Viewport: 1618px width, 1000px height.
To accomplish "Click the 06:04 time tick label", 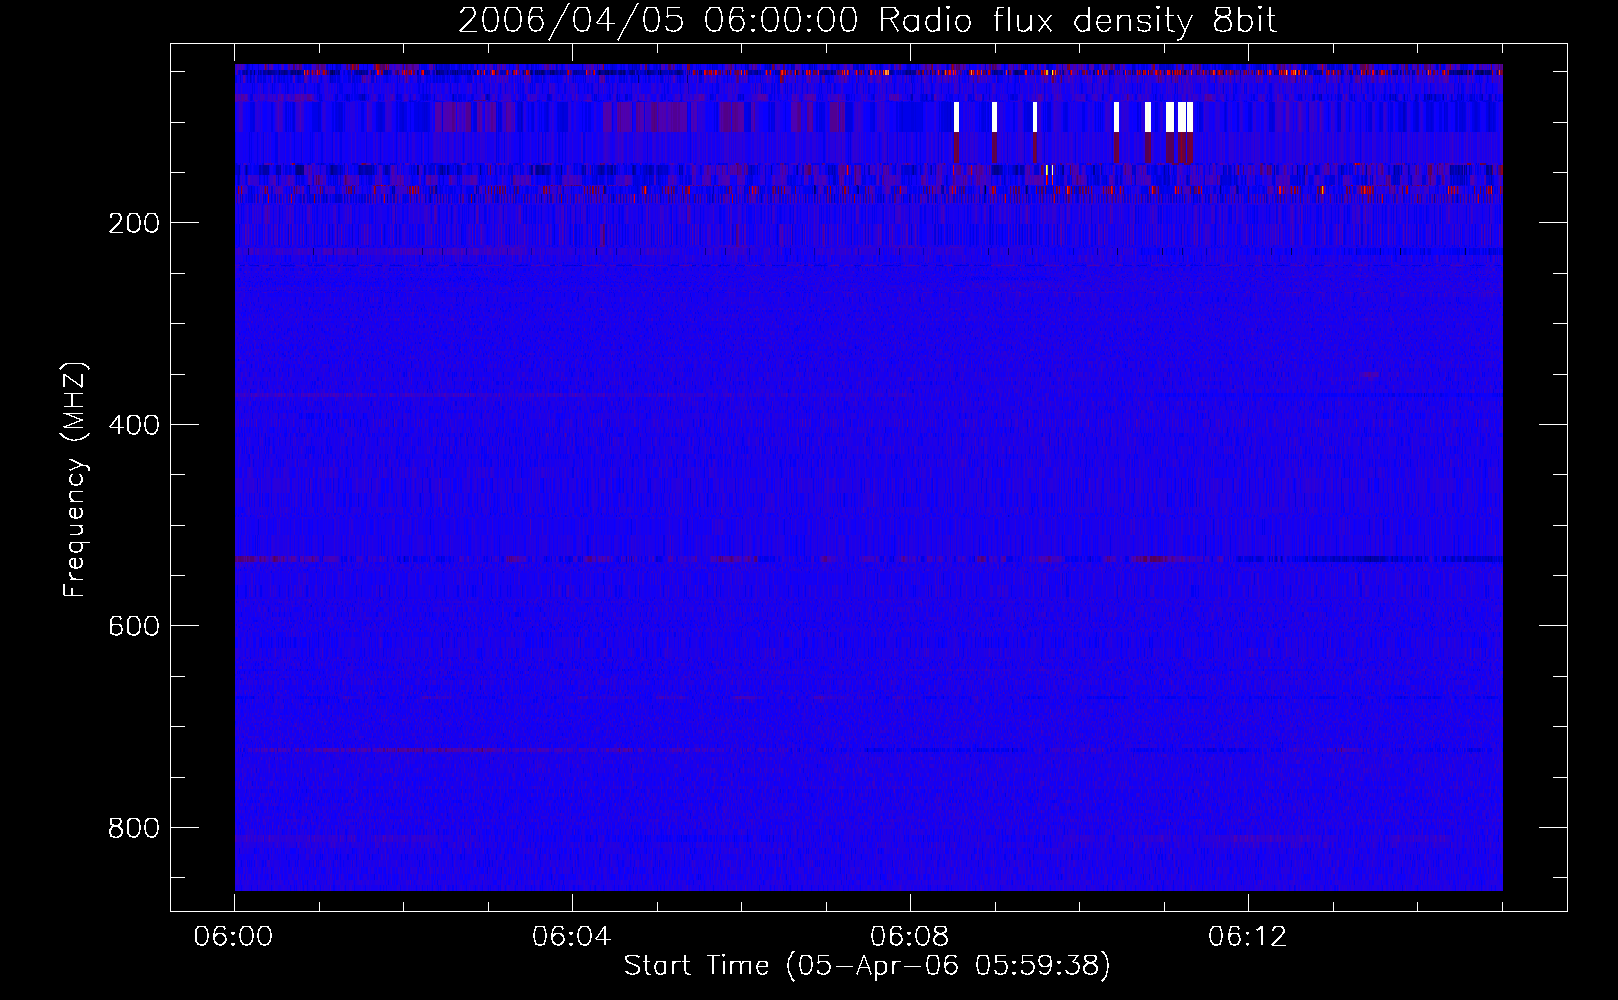I will 572,937.
